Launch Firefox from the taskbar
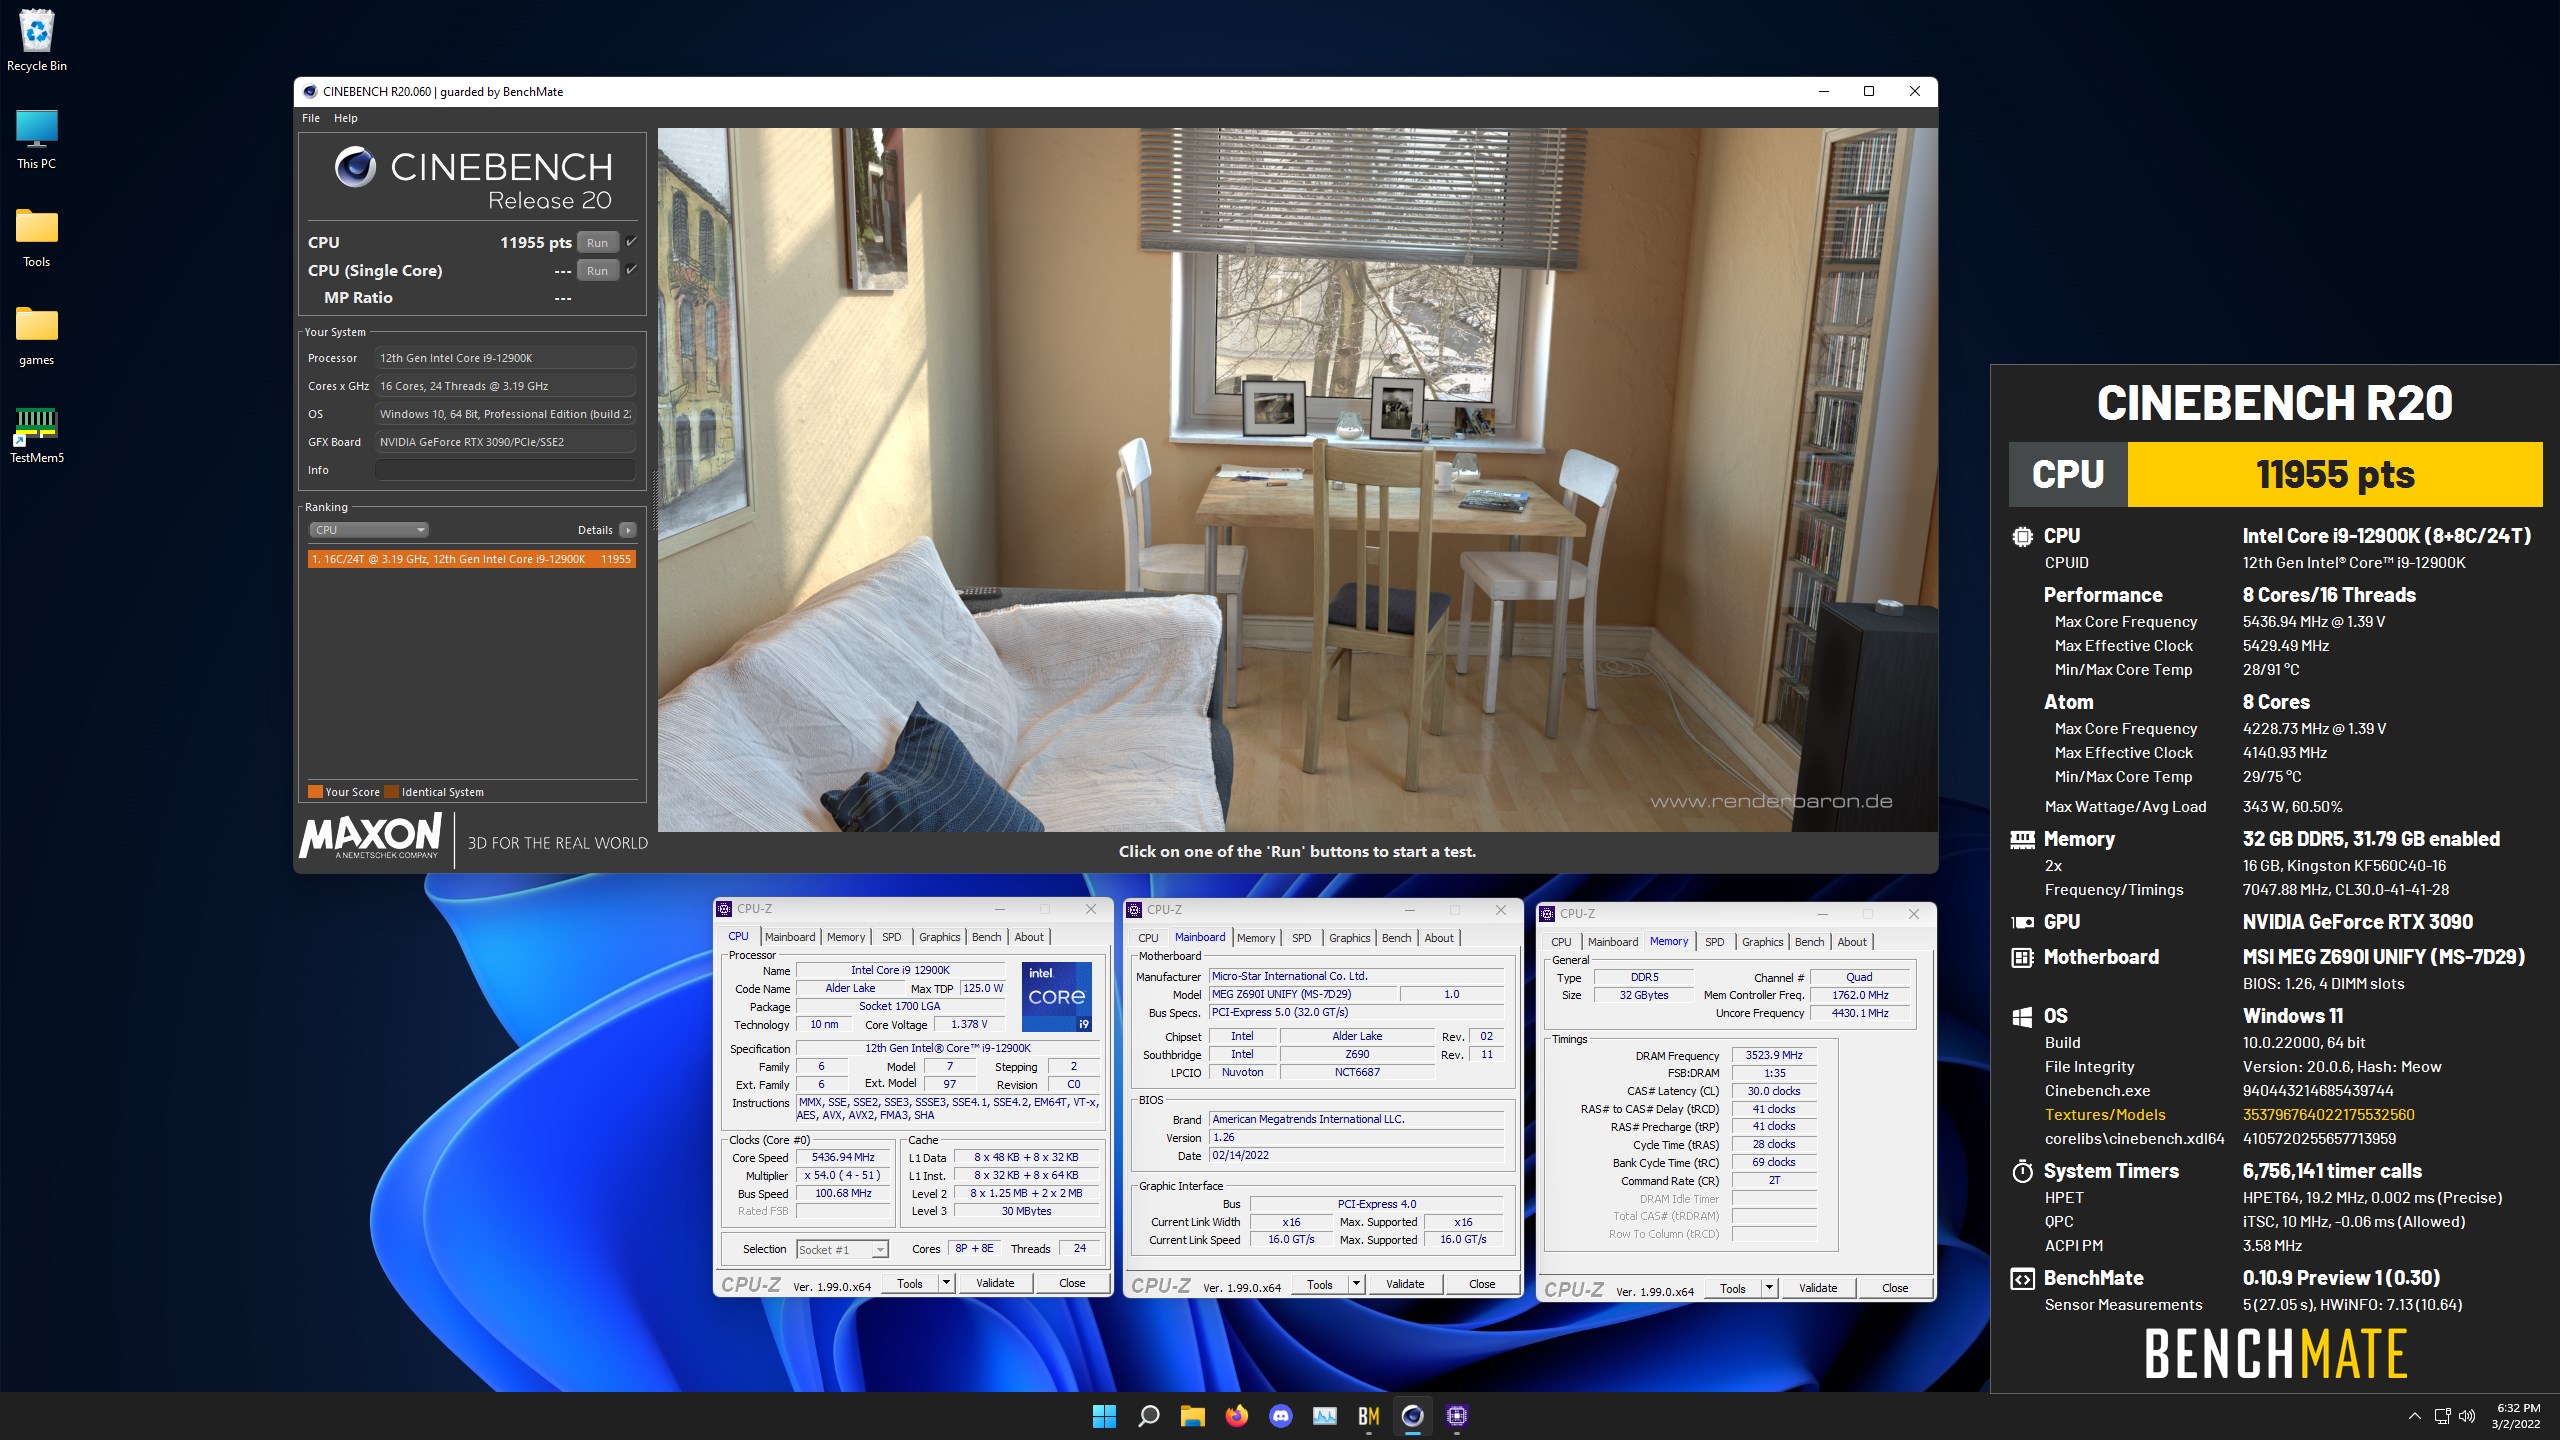This screenshot has width=2560, height=1440. coord(1237,1416)
